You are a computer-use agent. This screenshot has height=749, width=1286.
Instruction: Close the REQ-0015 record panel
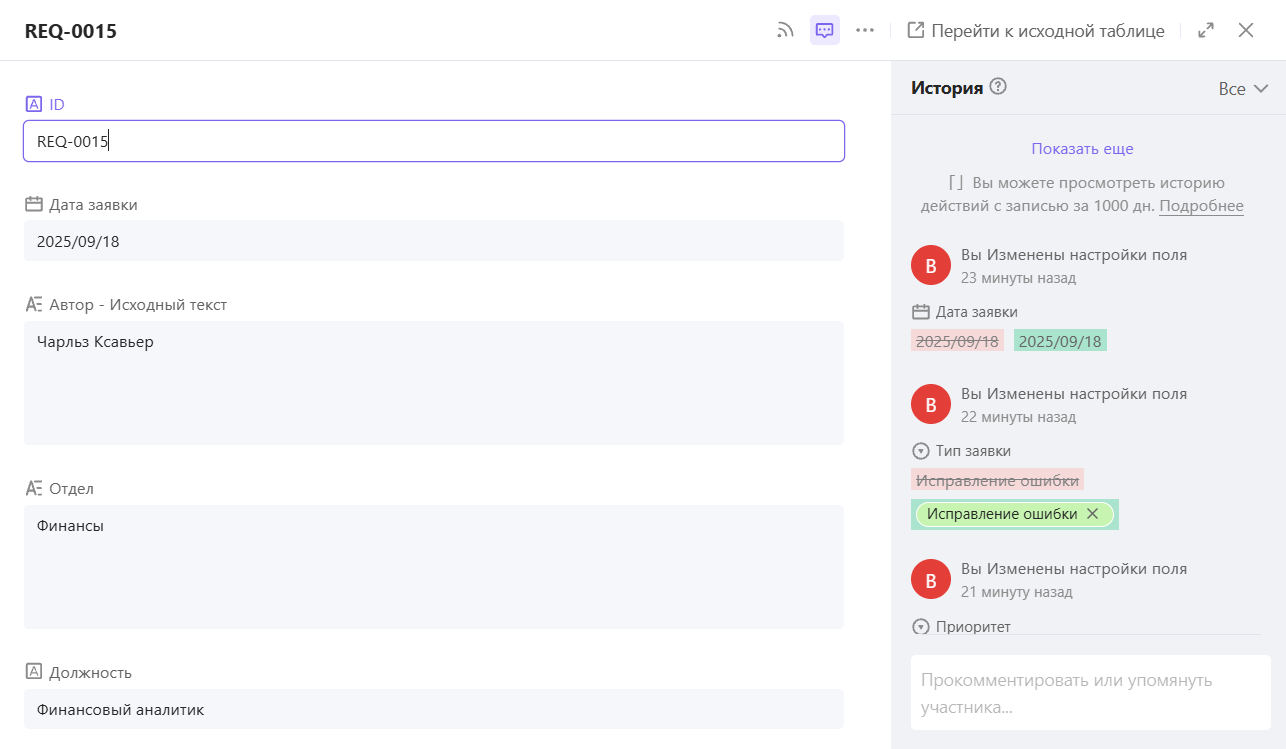1246,30
